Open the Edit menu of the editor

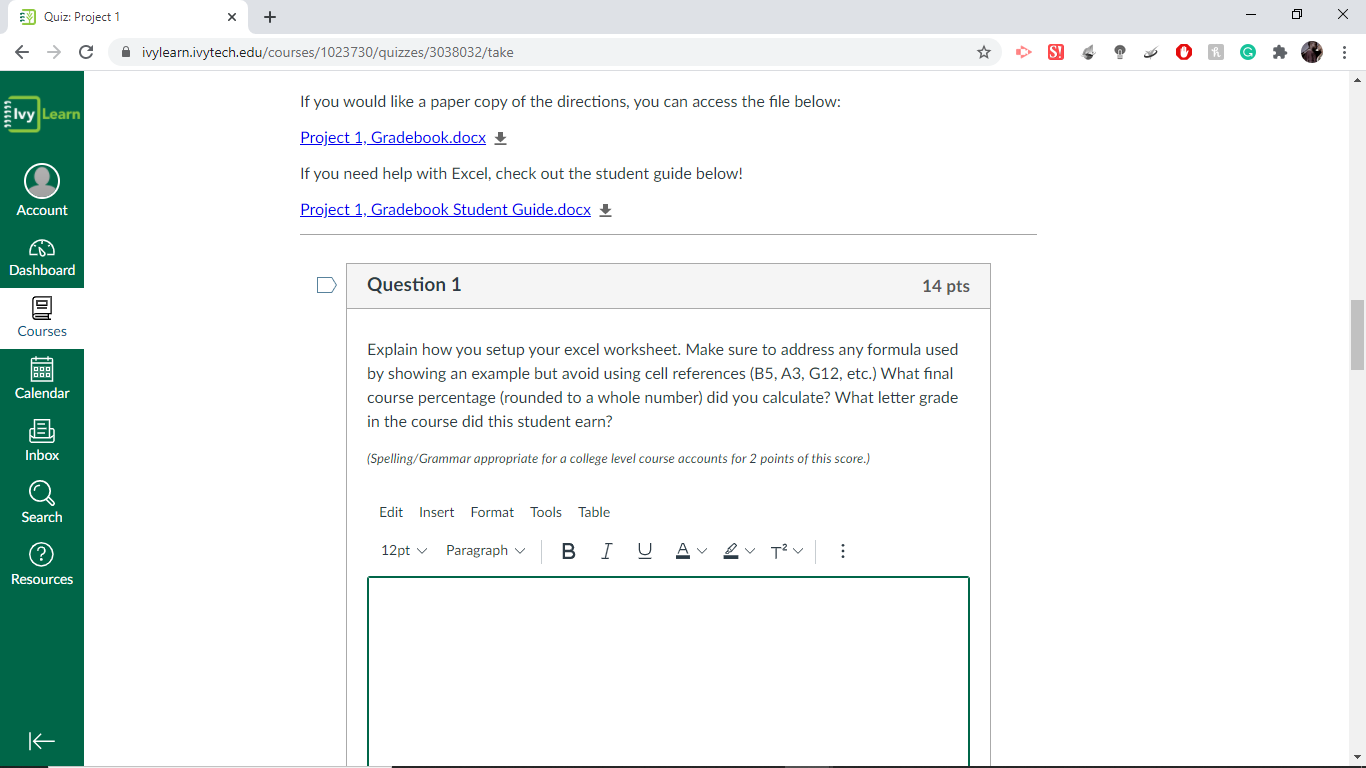pos(391,512)
